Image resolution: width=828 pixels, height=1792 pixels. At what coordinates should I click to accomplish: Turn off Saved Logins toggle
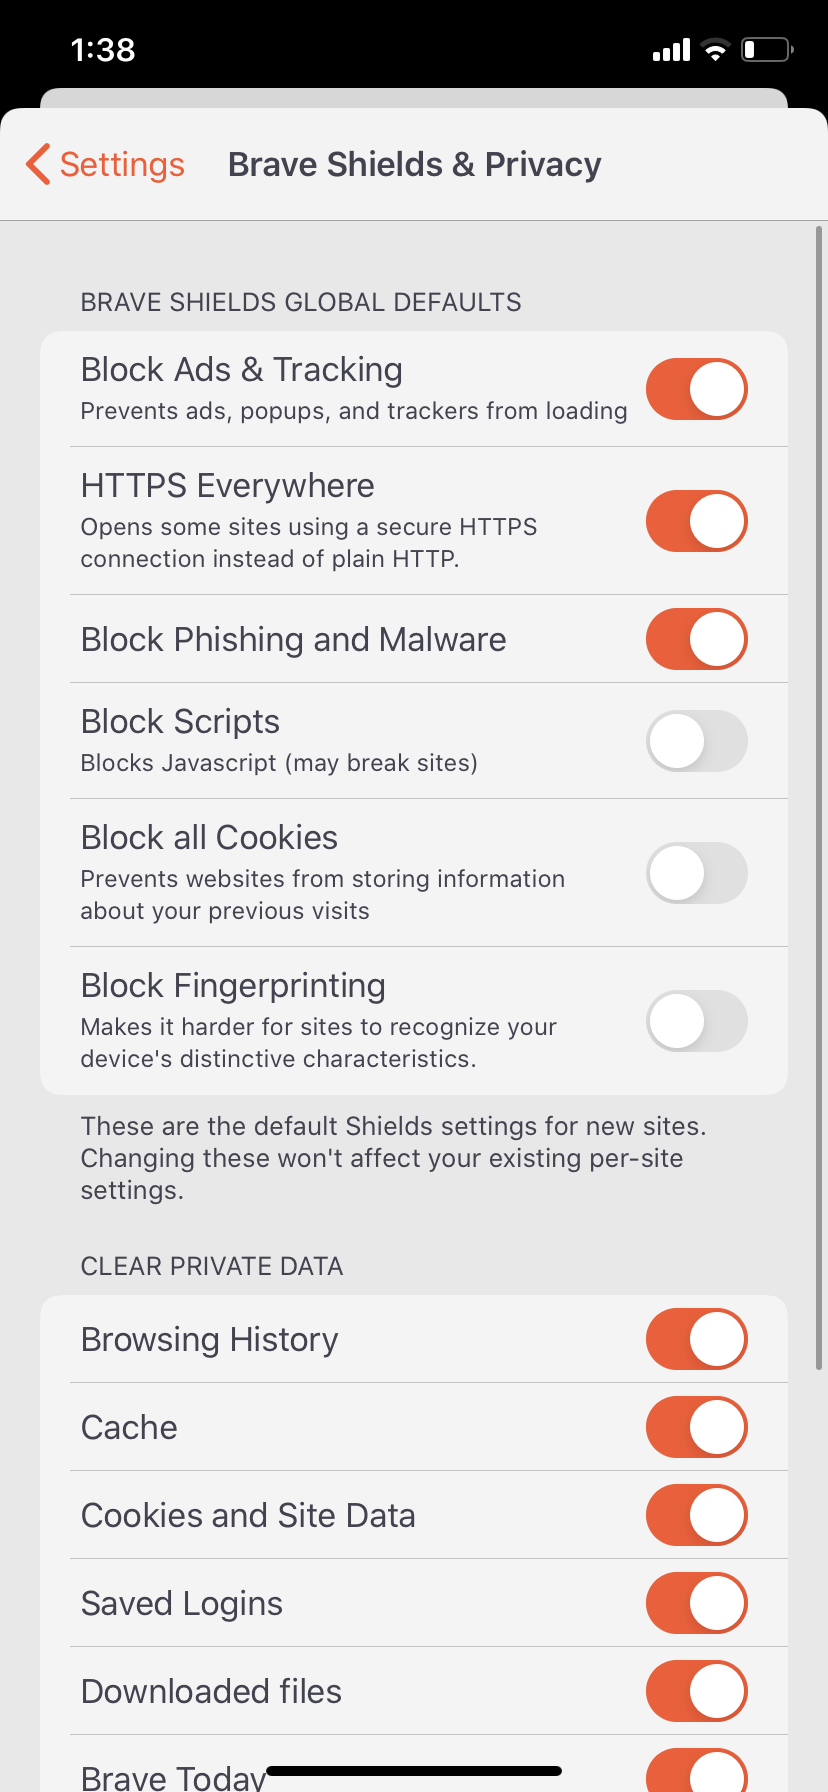[697, 1603]
